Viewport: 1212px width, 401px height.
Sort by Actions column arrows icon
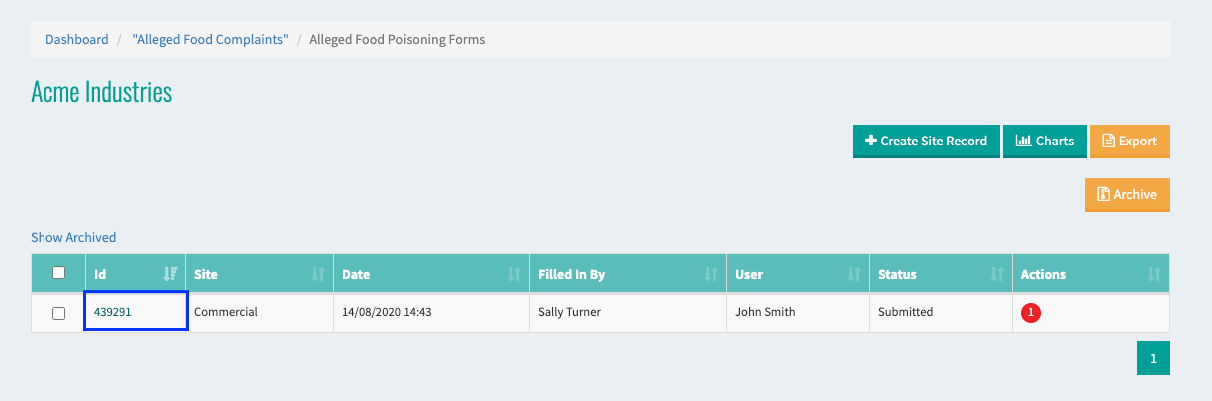point(1154,274)
